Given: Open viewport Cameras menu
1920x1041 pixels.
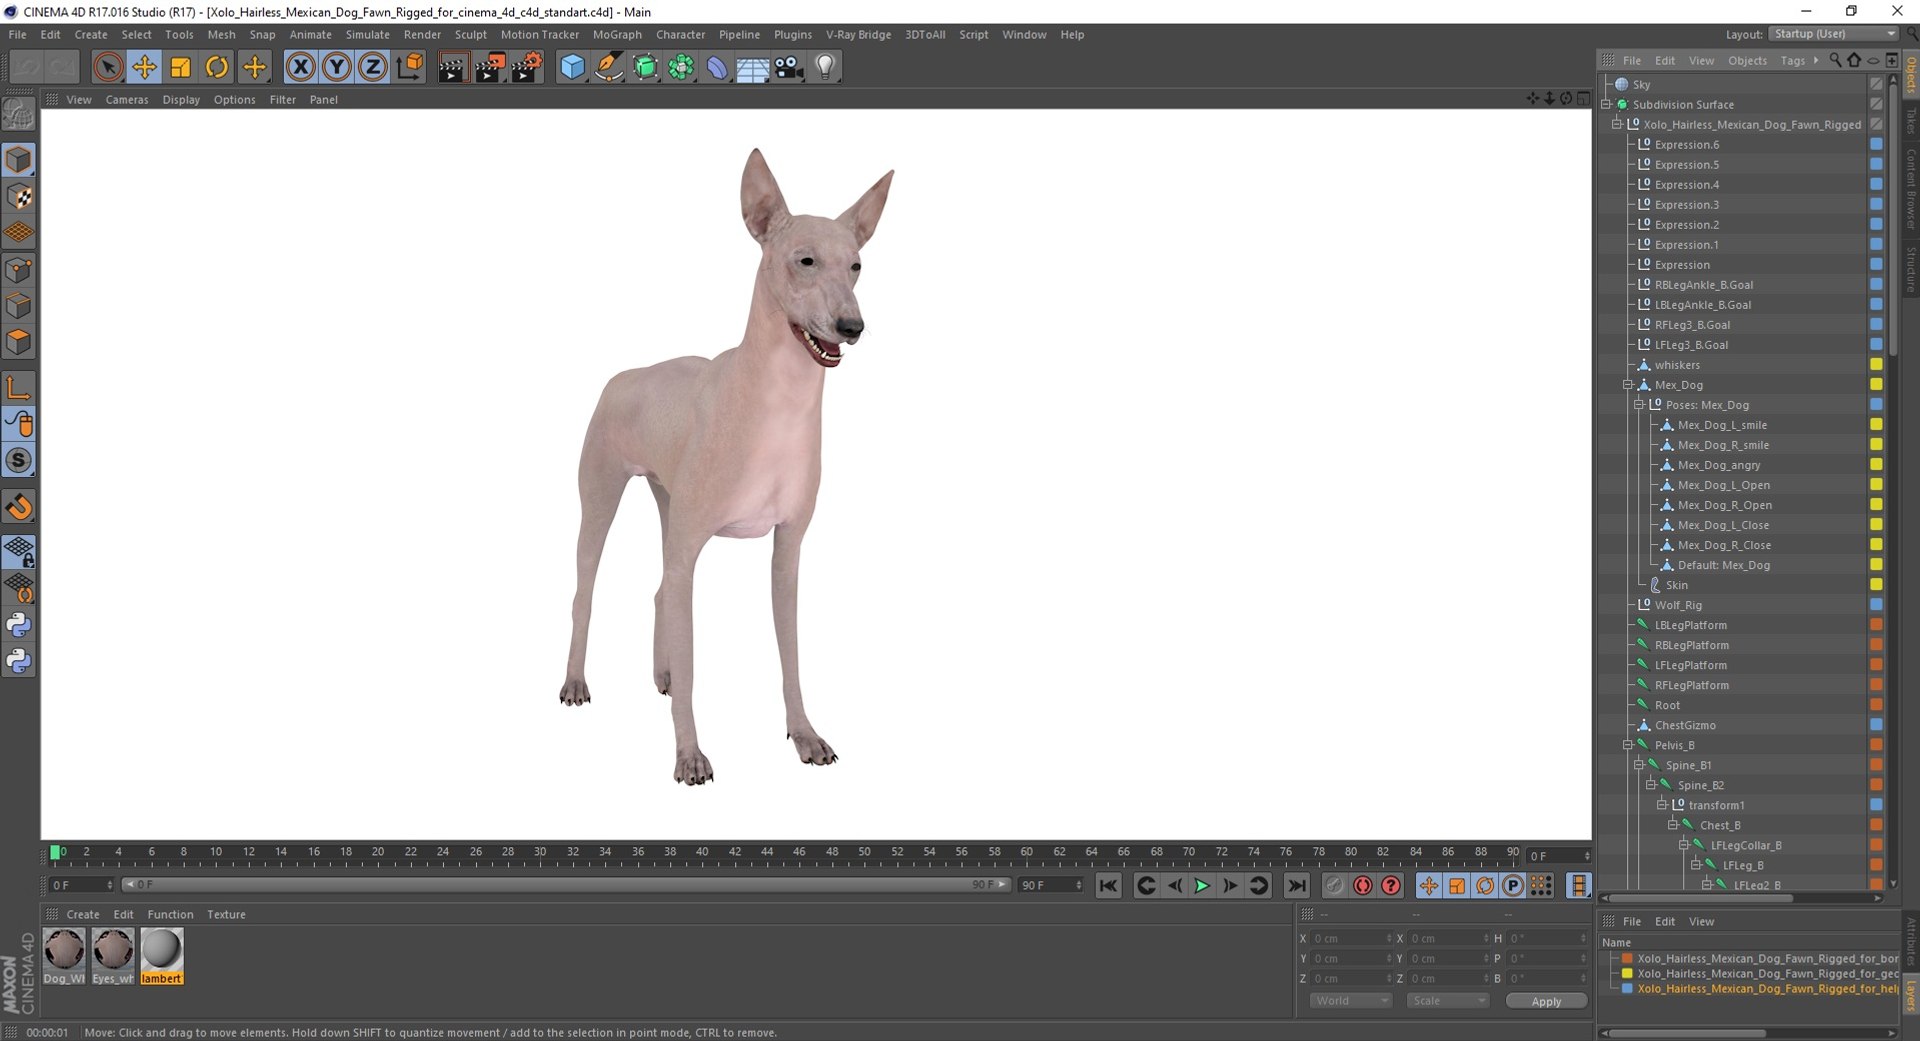Looking at the screenshot, I should [127, 100].
